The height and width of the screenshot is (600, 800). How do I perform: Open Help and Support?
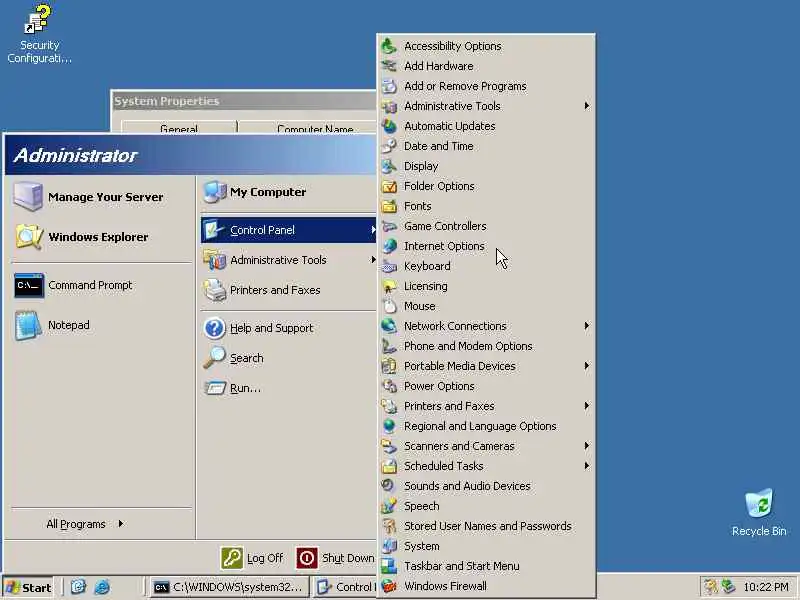click(x=288, y=328)
